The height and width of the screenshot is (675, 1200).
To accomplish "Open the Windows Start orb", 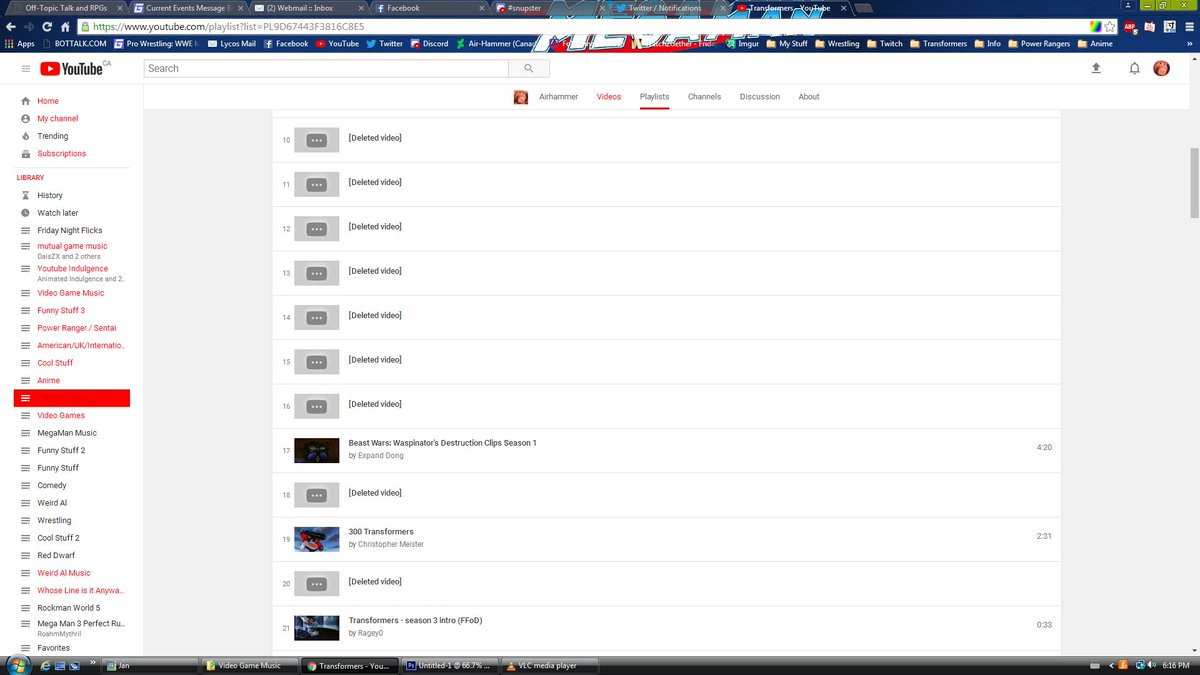I will [x=18, y=665].
